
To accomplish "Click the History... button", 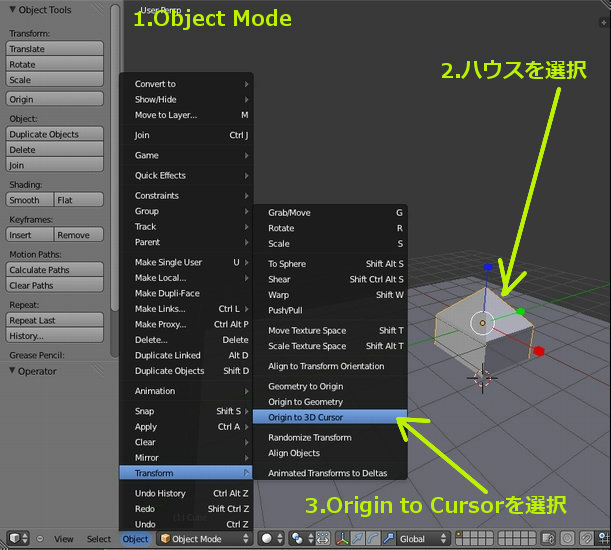I will [55, 336].
